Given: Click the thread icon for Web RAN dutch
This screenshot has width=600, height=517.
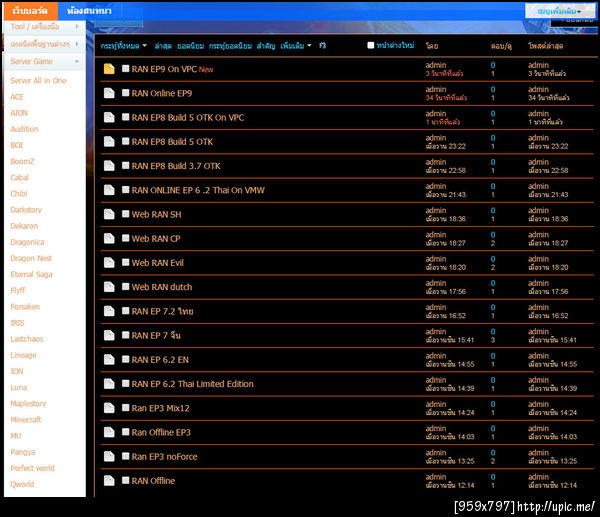Looking at the screenshot, I should [109, 287].
